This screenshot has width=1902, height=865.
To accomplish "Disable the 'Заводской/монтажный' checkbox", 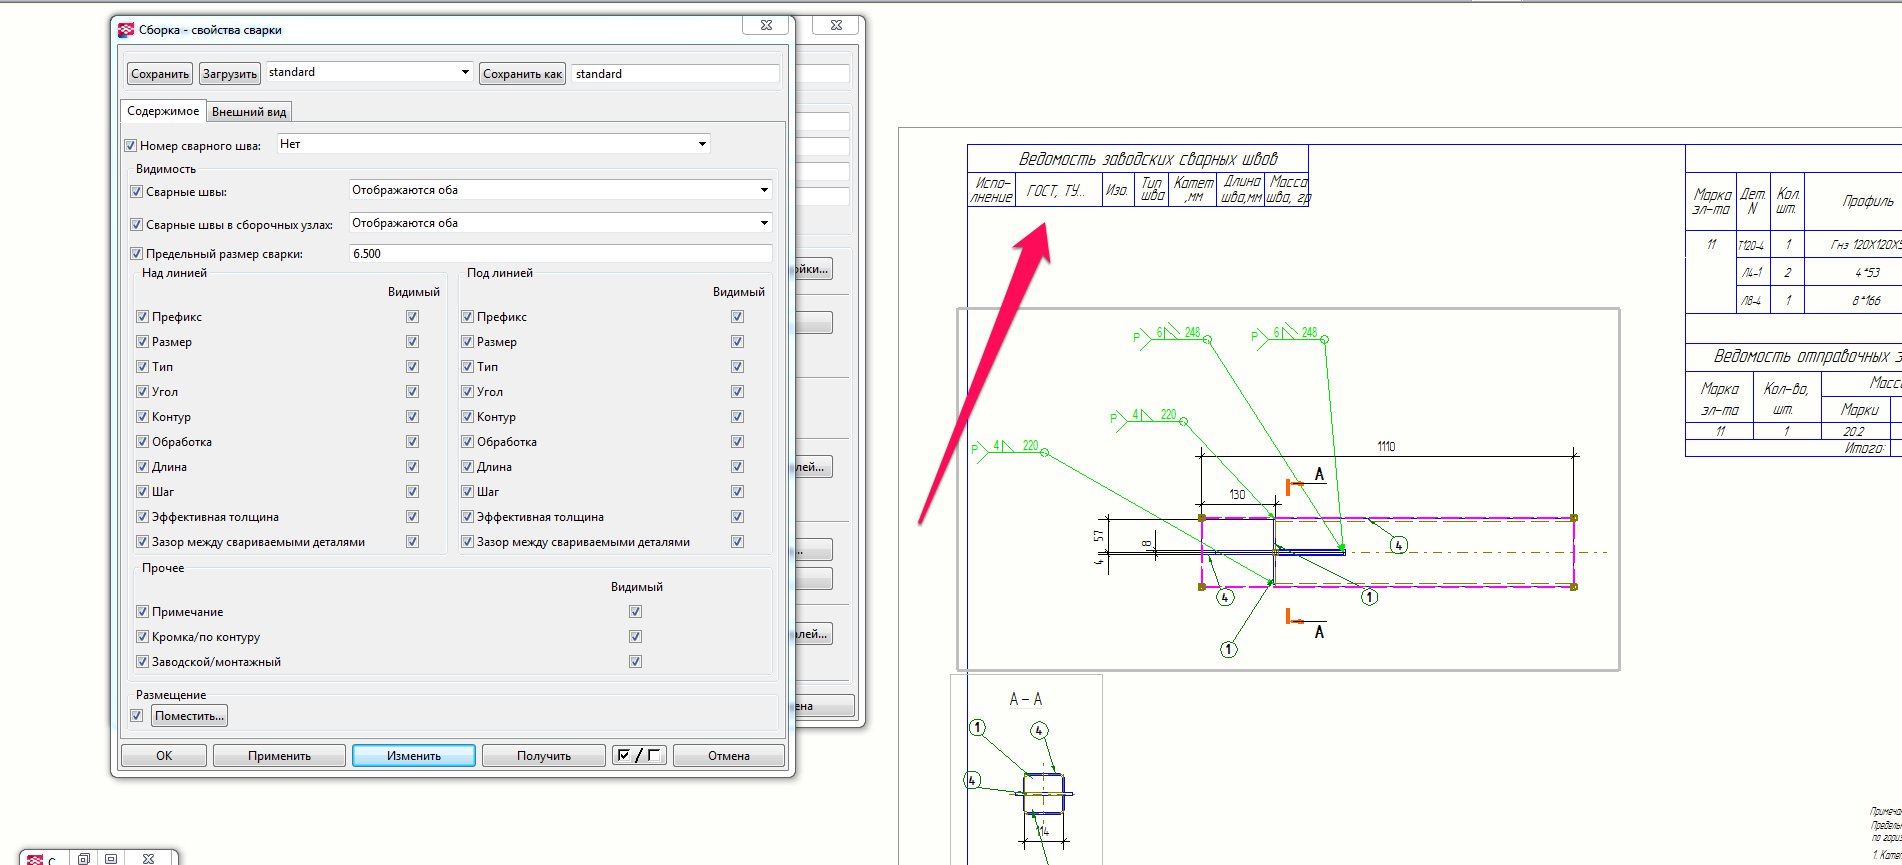I will tap(142, 662).
